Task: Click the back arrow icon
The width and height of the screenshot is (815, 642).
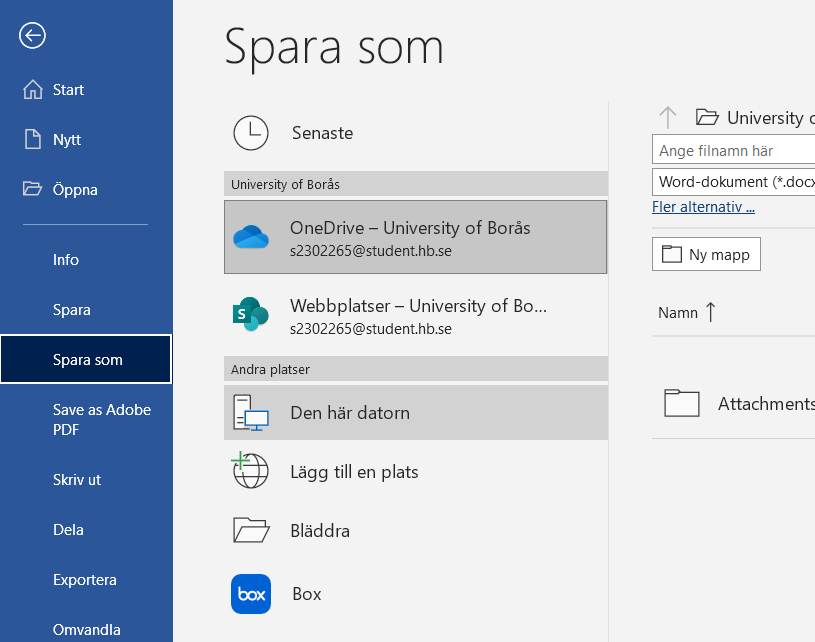Action: pyautogui.click(x=32, y=36)
